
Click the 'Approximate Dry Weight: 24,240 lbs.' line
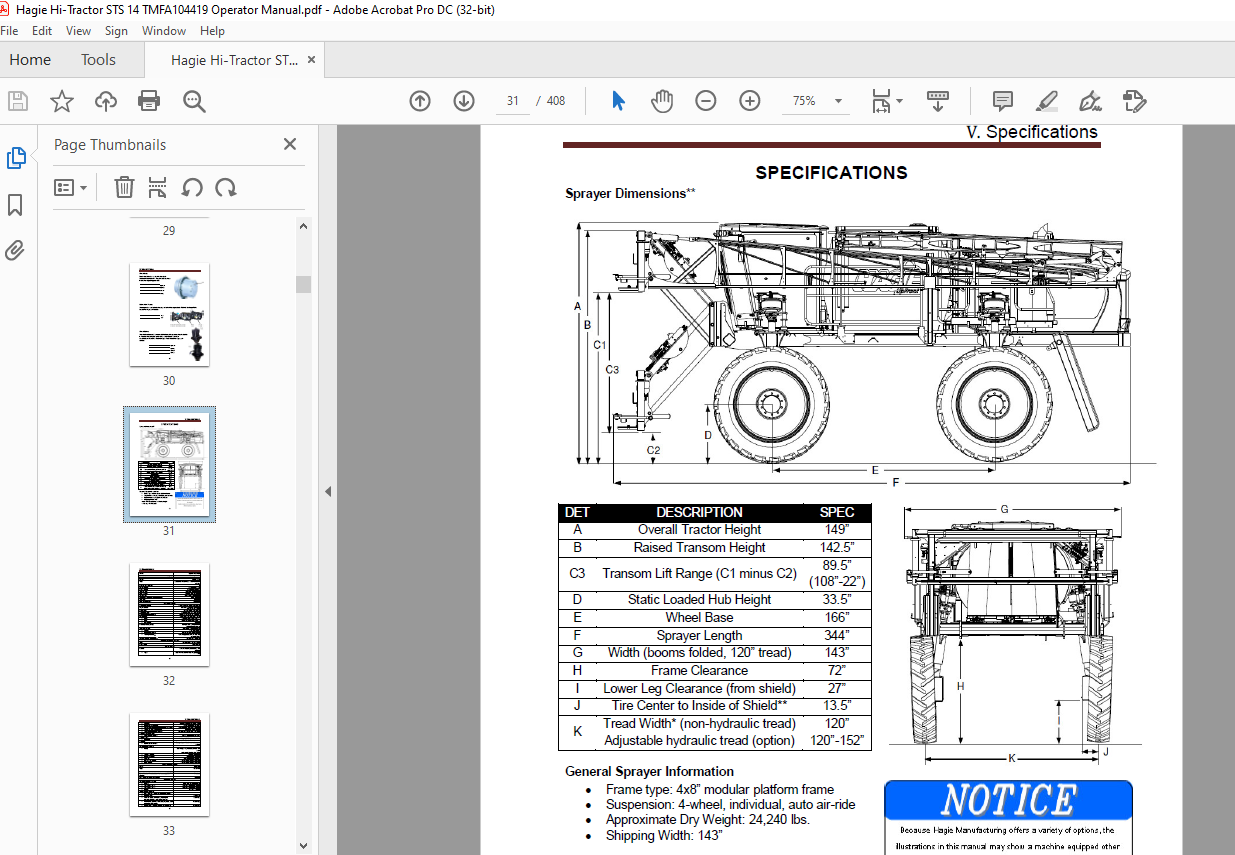coord(708,820)
